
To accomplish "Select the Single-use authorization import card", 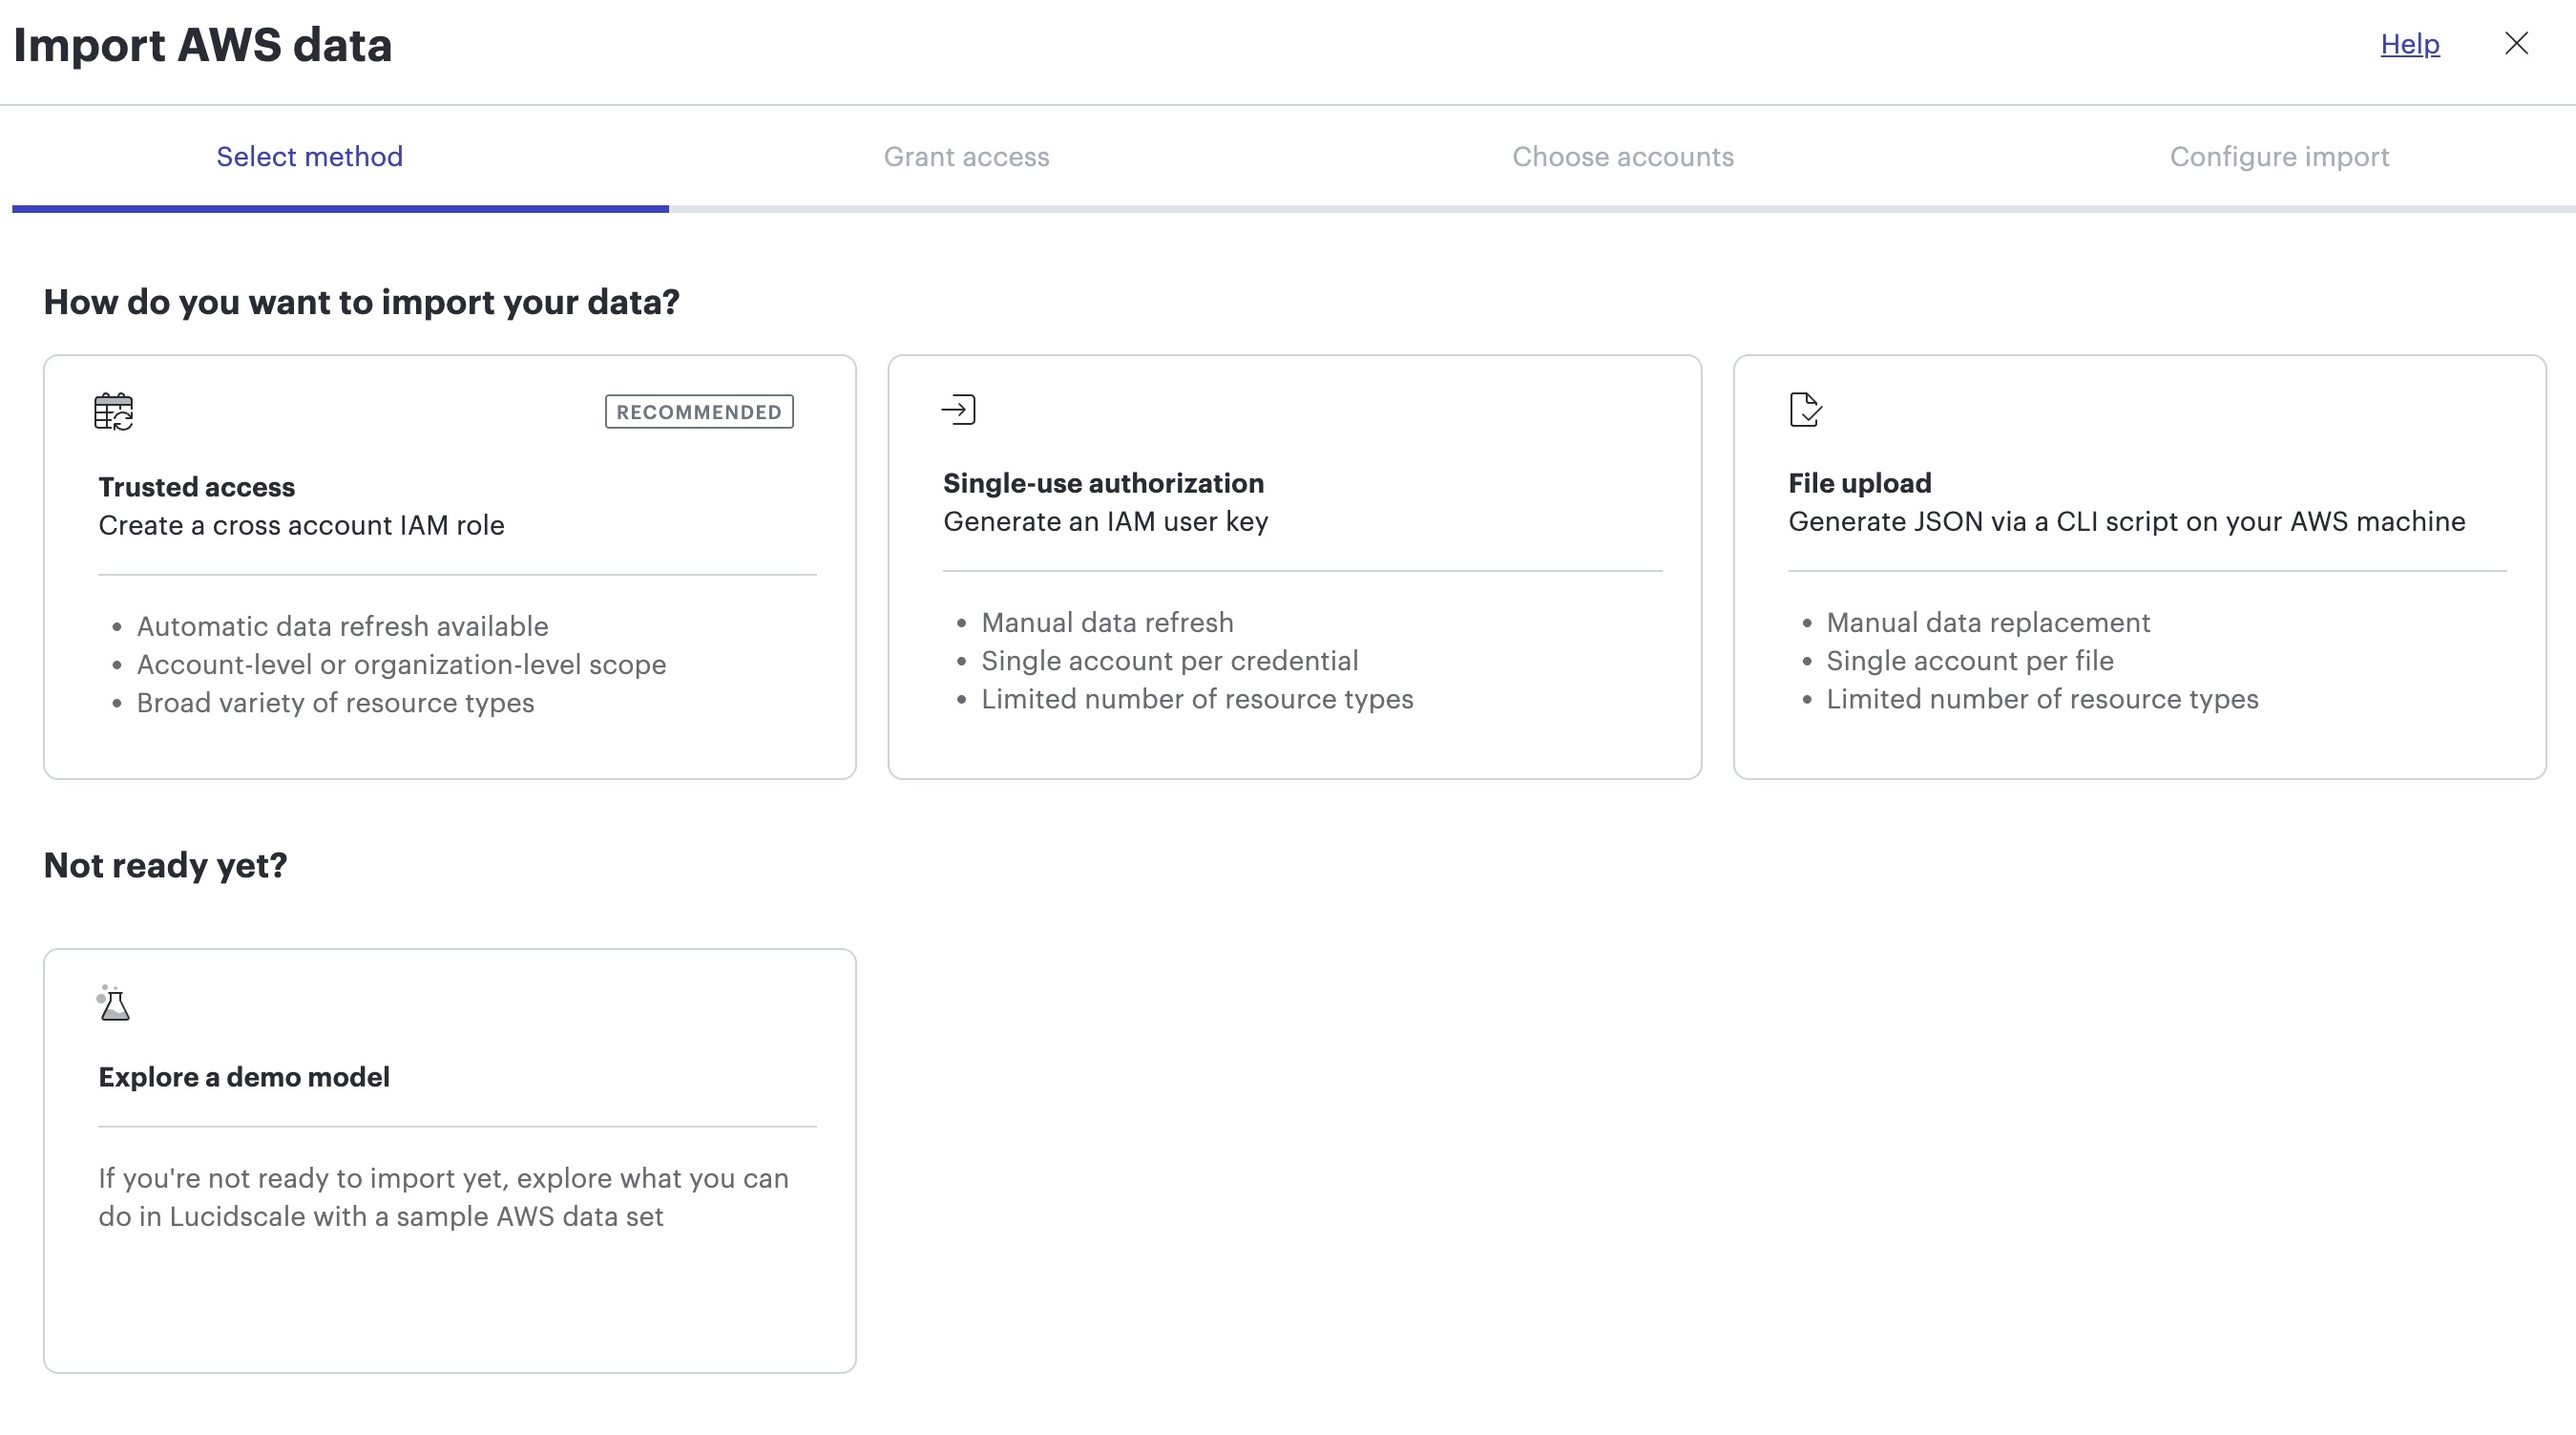I will coord(1295,565).
